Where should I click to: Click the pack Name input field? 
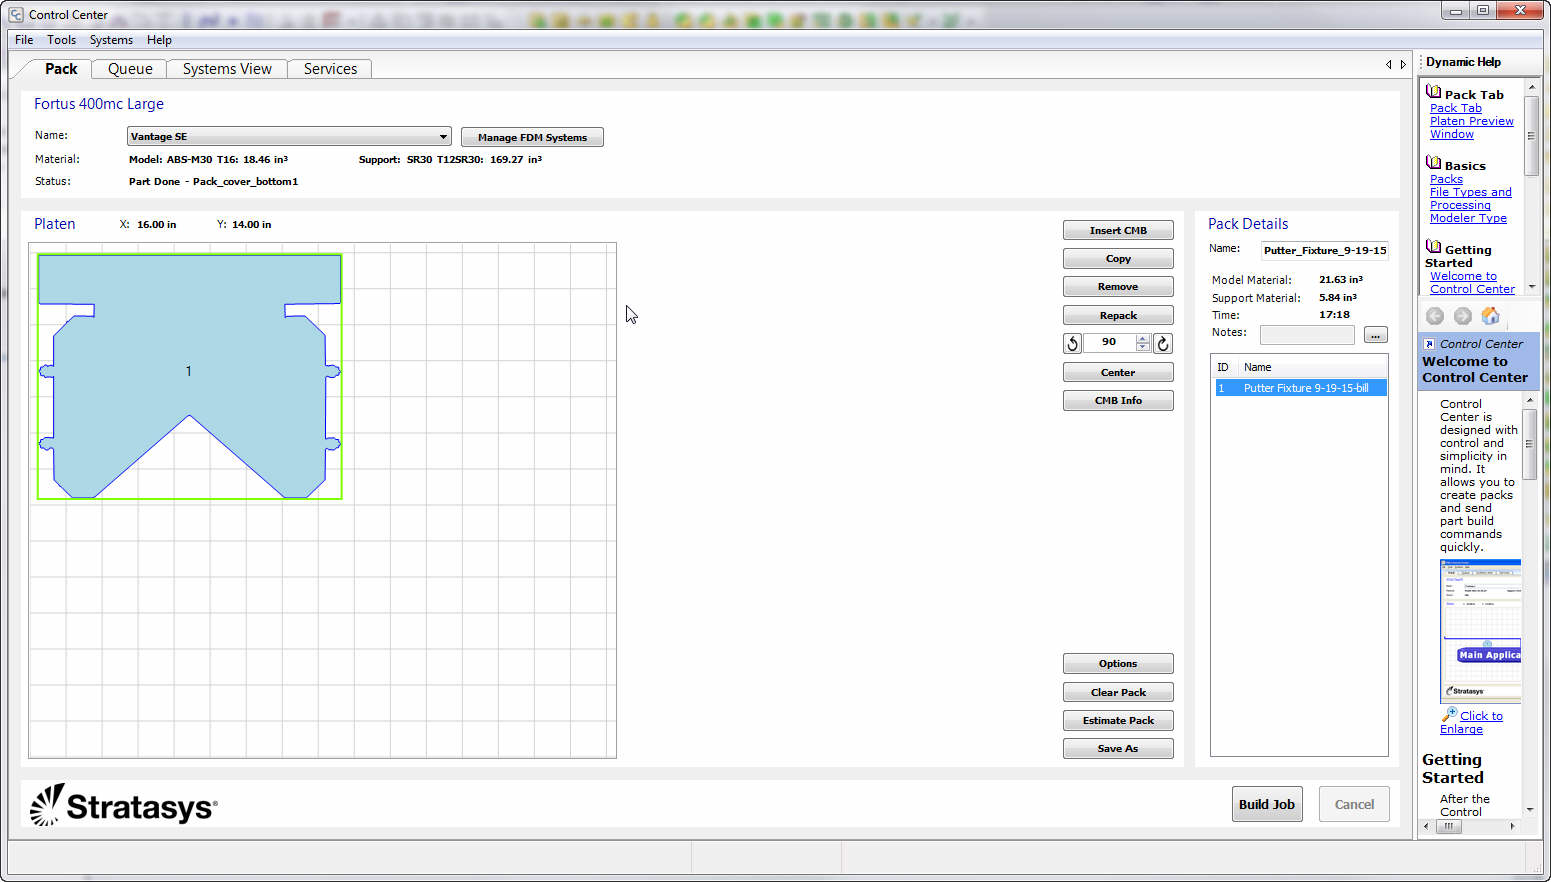click(x=1325, y=250)
